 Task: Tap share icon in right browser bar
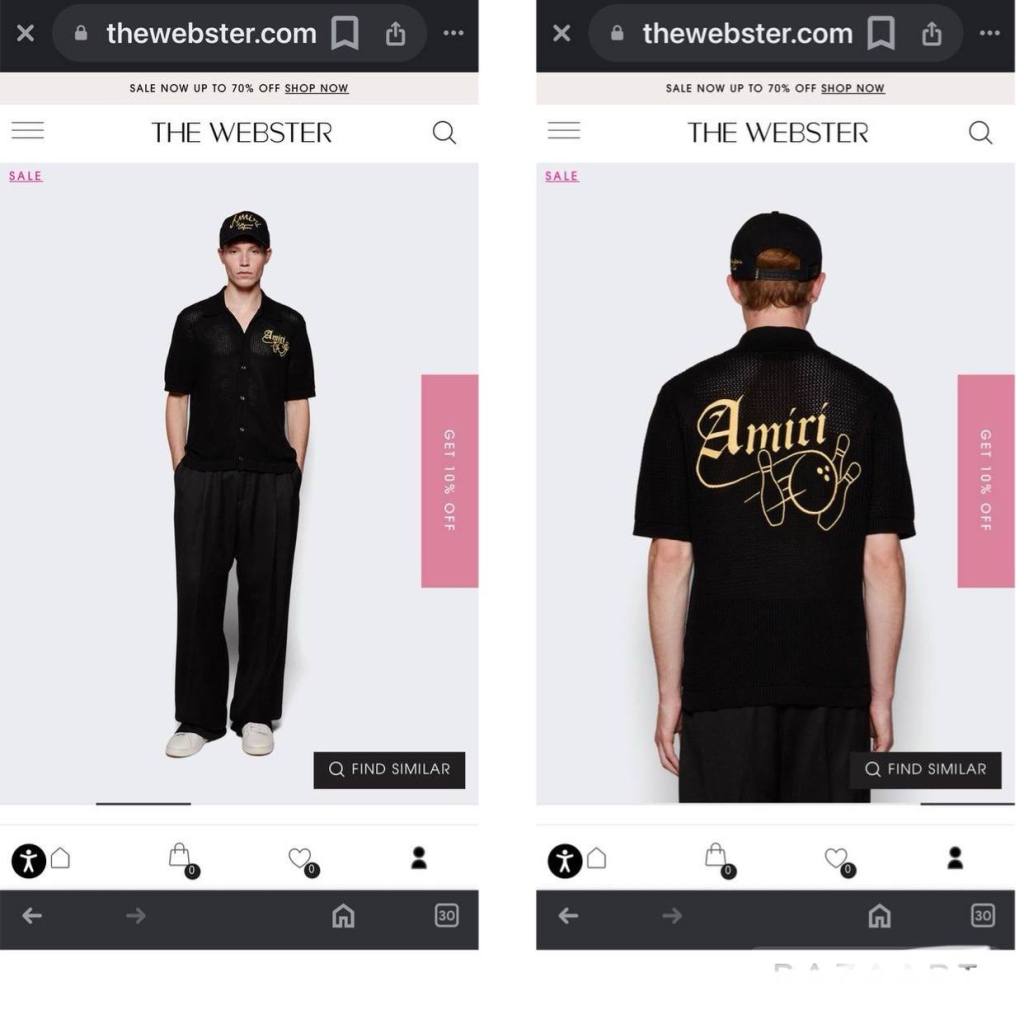[932, 33]
